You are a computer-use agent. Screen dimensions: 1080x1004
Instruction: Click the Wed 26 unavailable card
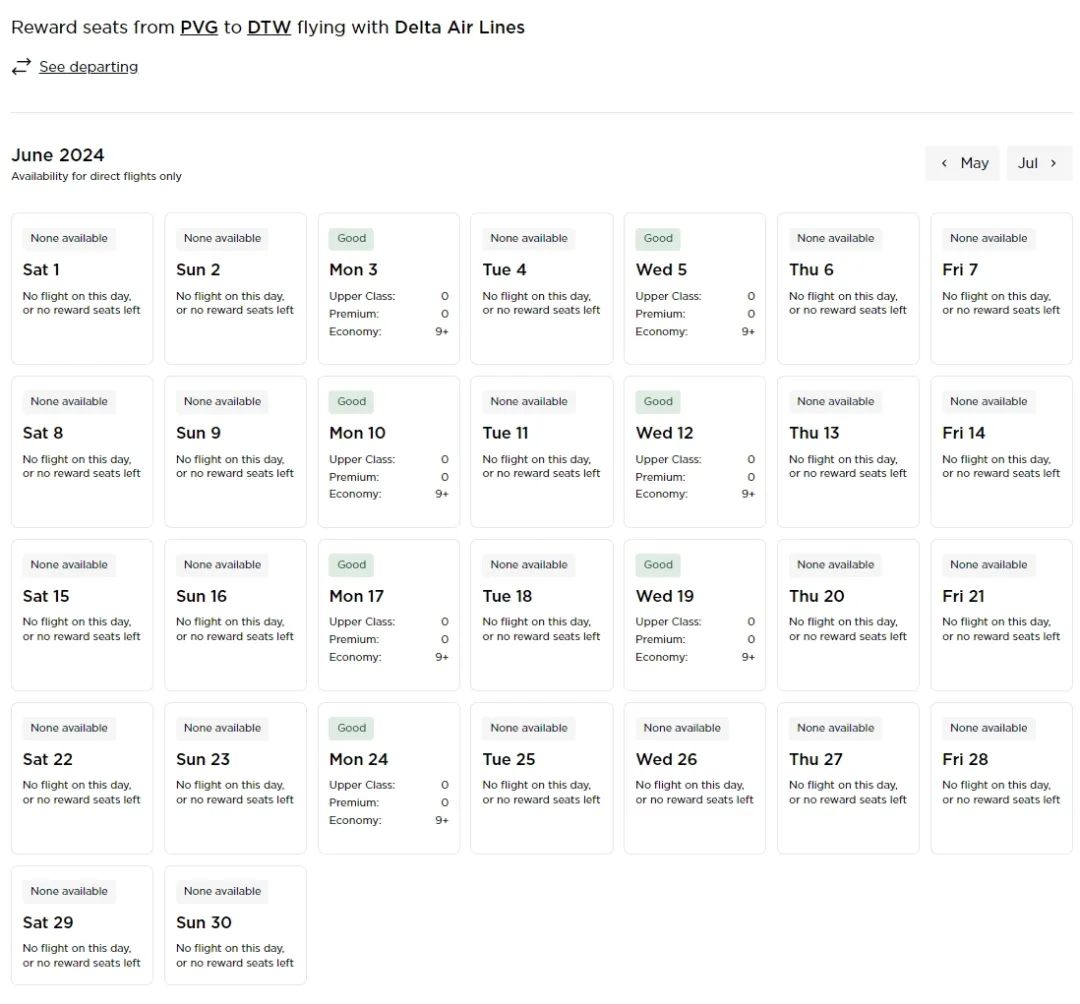(694, 777)
